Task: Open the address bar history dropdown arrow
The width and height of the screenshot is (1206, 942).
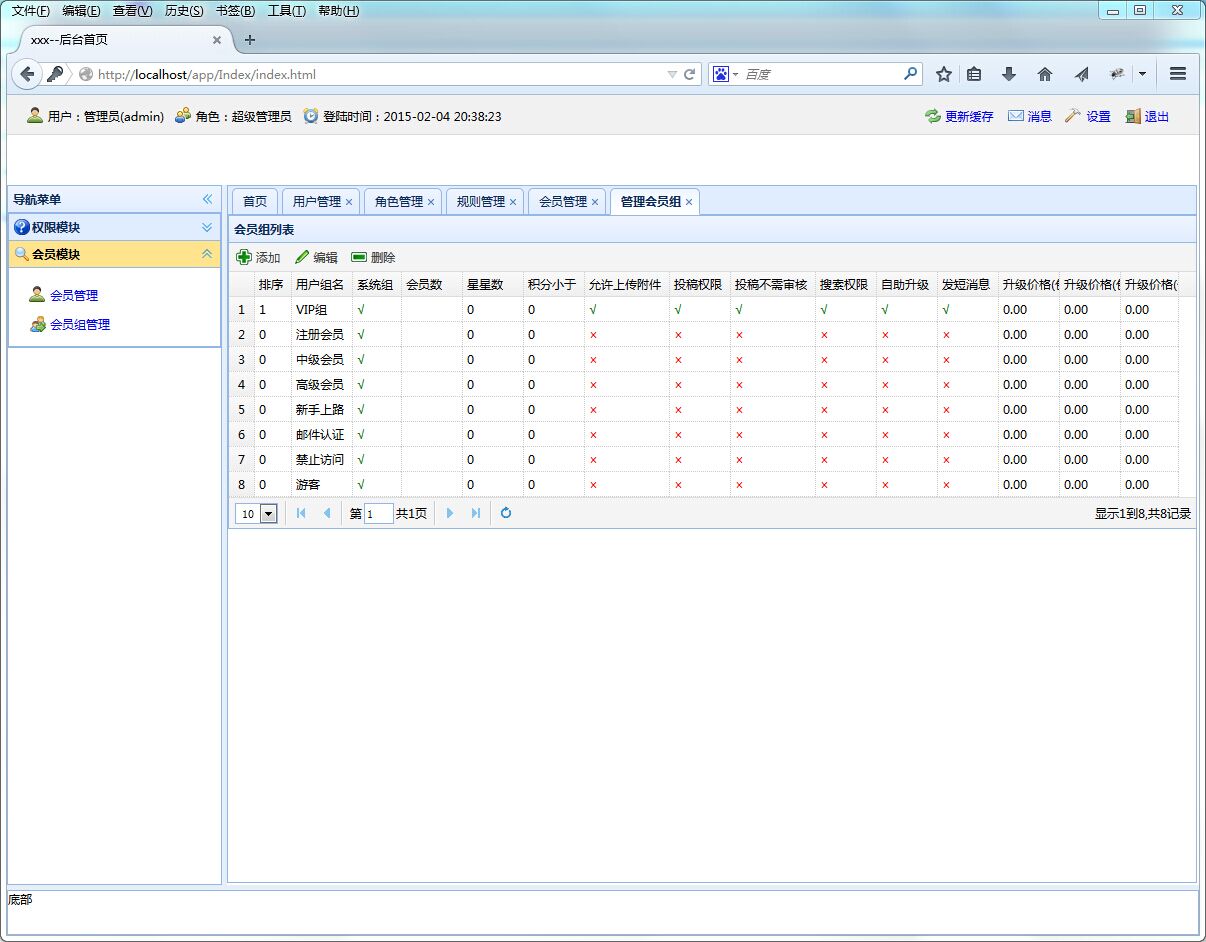Action: pyautogui.click(x=672, y=74)
